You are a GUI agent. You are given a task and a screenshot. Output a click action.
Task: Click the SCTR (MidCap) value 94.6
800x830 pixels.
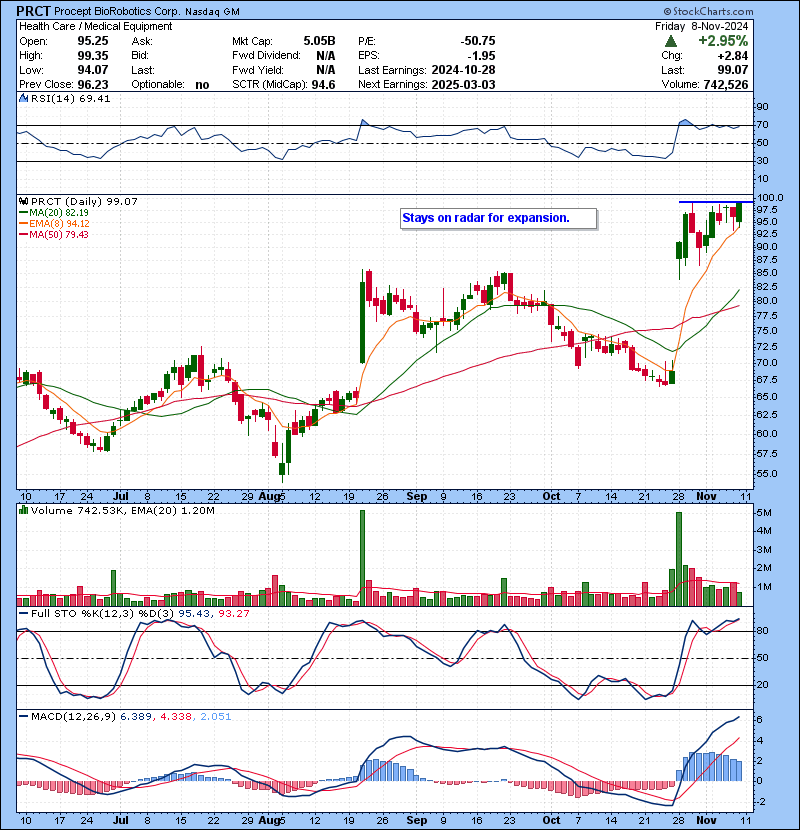(323, 85)
